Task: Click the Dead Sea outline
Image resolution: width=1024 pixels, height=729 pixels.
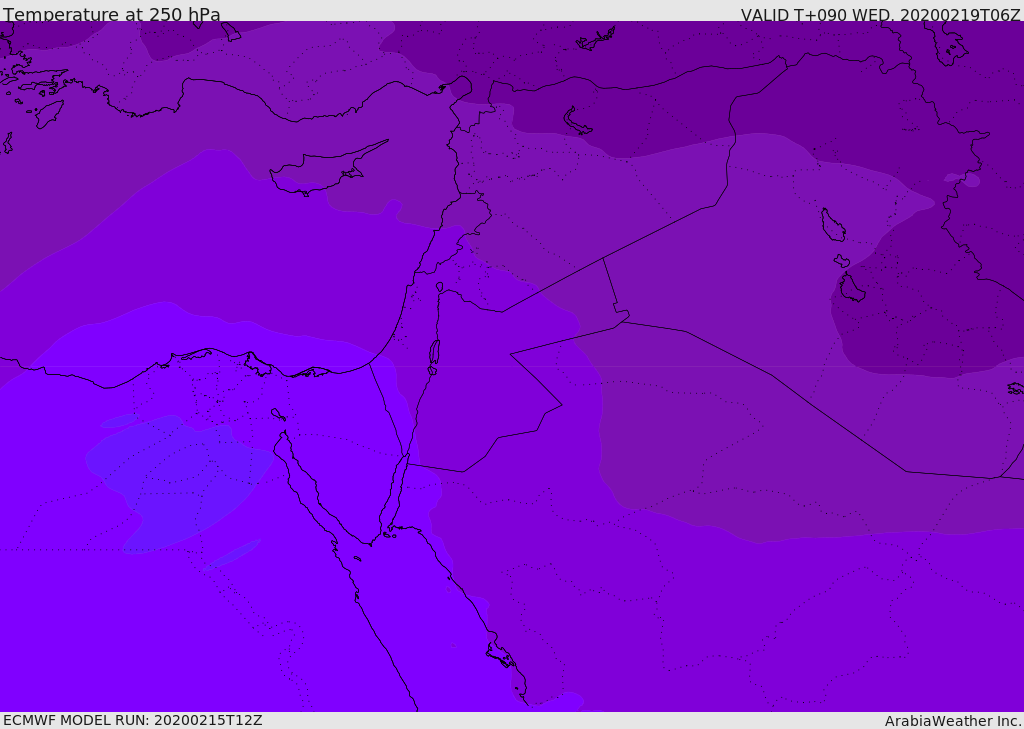Action: point(434,353)
